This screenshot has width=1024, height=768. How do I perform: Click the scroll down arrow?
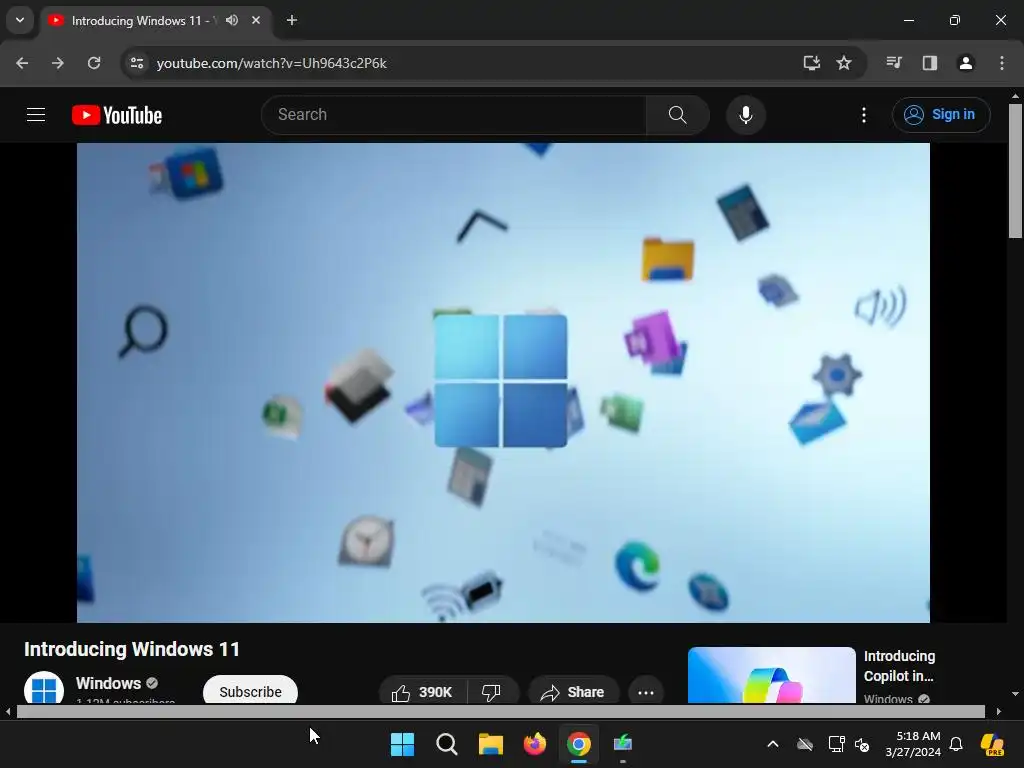pyautogui.click(x=1015, y=694)
